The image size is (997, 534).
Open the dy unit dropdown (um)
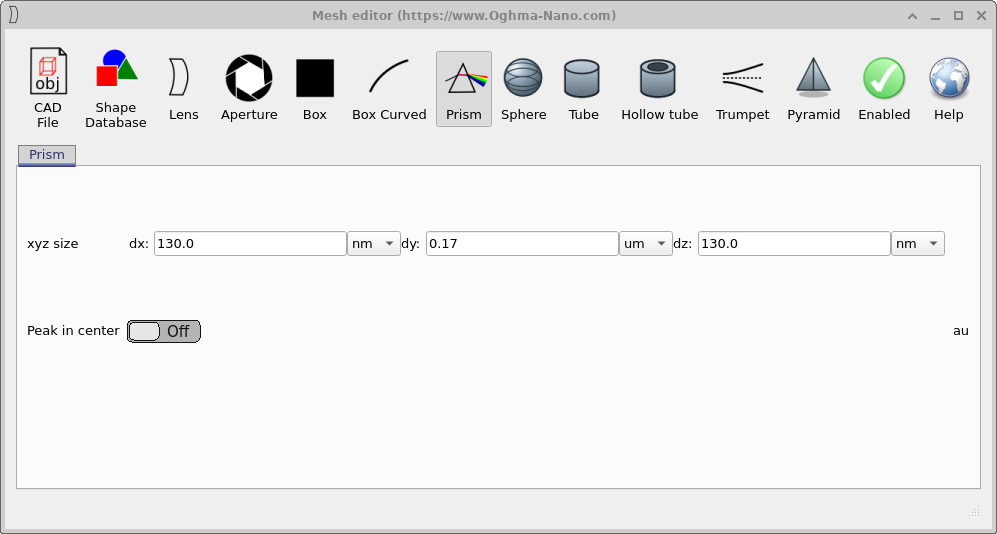pyautogui.click(x=646, y=243)
